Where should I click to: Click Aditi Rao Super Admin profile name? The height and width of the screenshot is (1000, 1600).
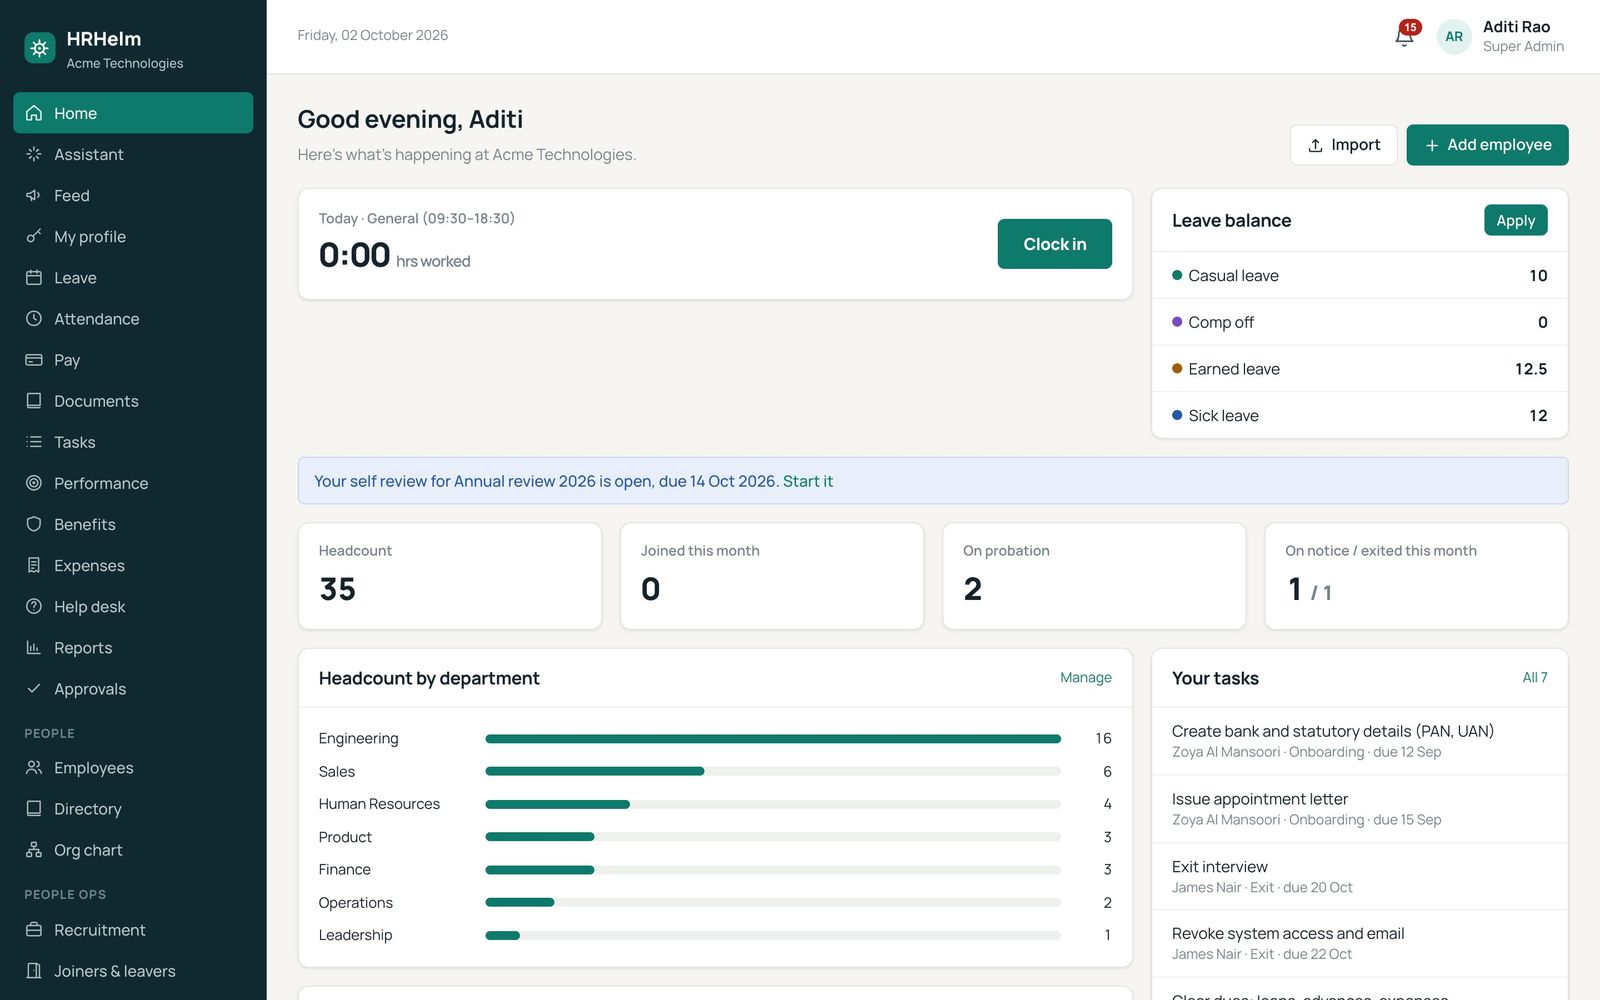1523,36
